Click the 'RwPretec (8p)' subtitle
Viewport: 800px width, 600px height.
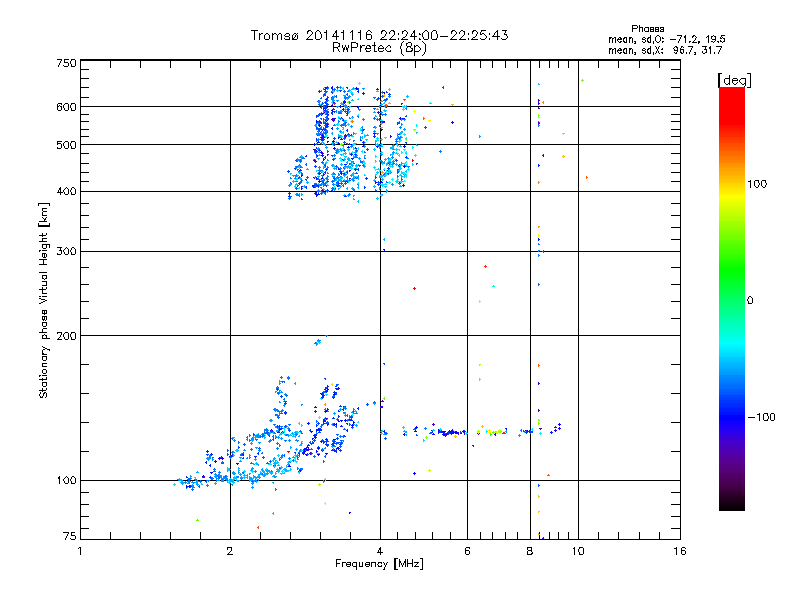tap(379, 48)
